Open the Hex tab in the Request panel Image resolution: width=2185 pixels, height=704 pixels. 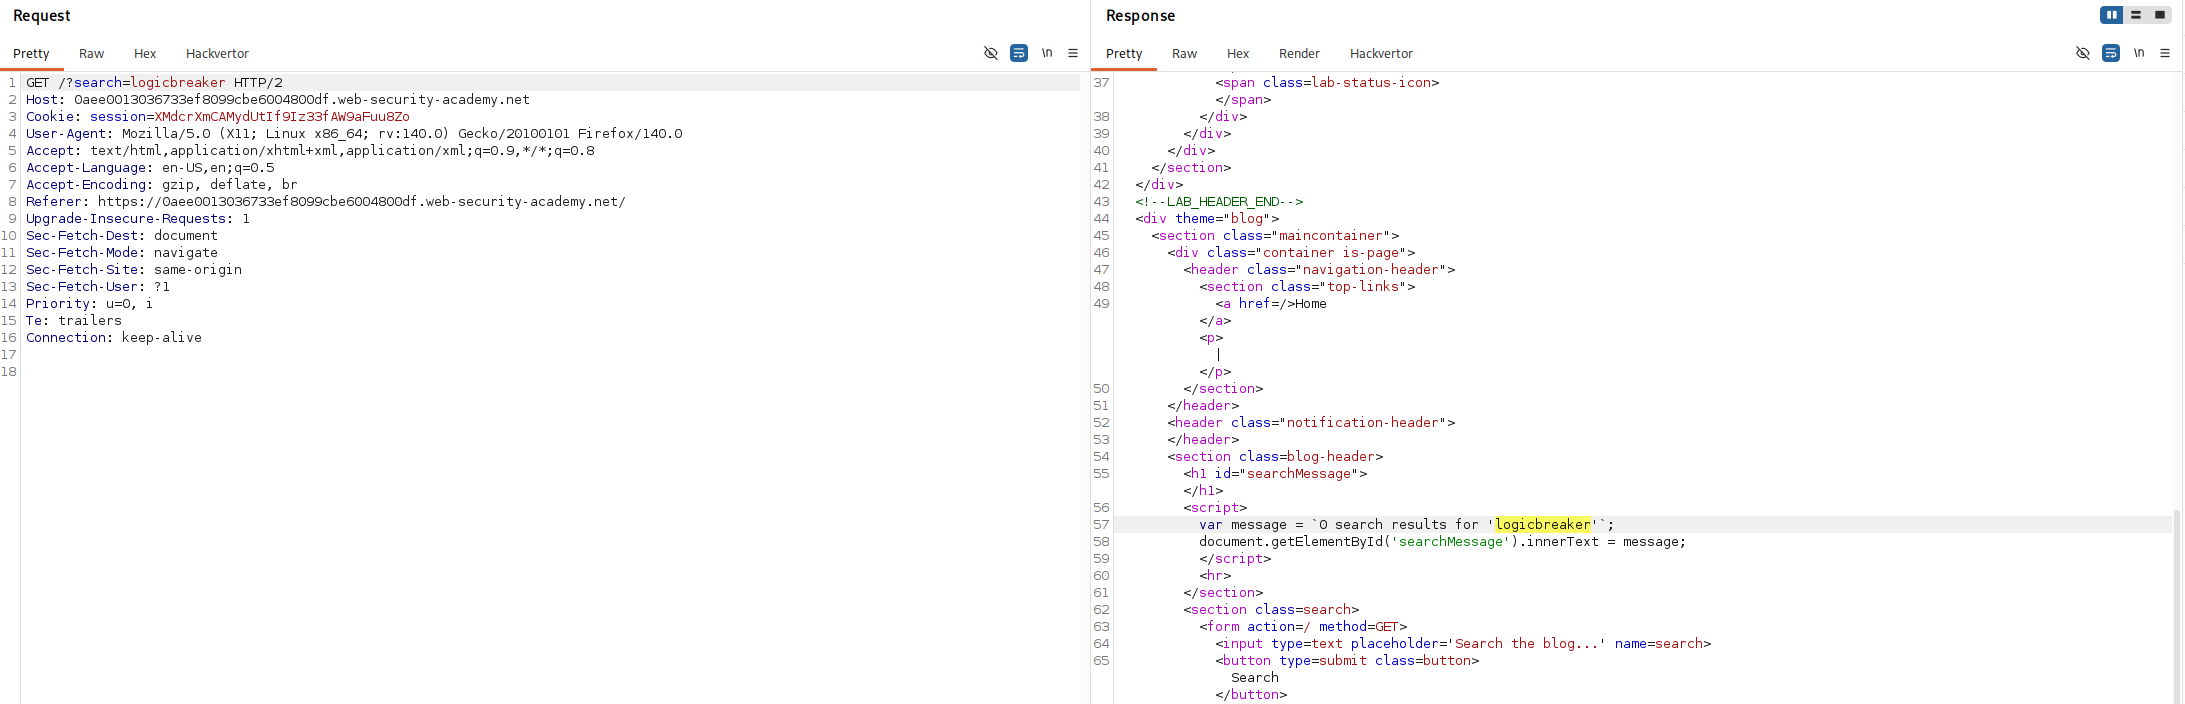click(145, 54)
